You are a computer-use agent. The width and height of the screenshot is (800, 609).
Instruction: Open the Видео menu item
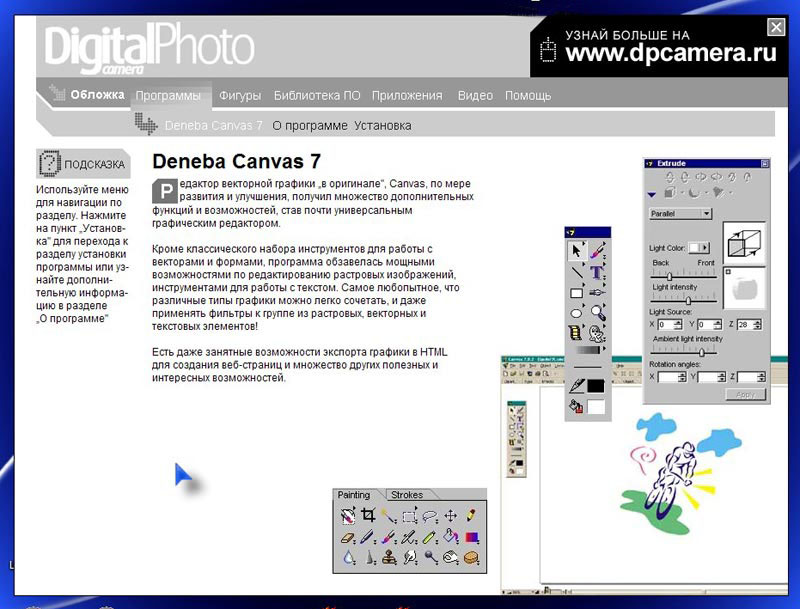click(475, 96)
